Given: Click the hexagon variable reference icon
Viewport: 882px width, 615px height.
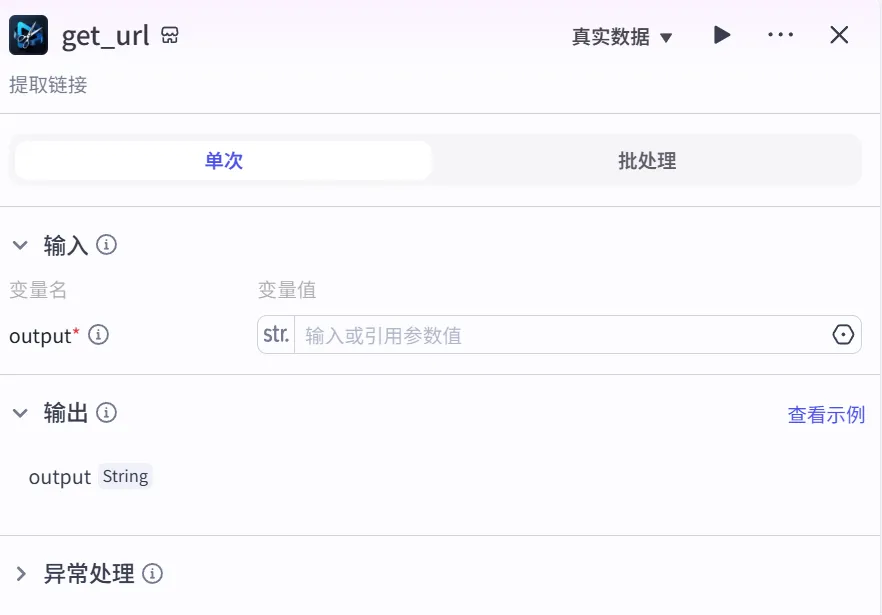Looking at the screenshot, I should pos(843,335).
